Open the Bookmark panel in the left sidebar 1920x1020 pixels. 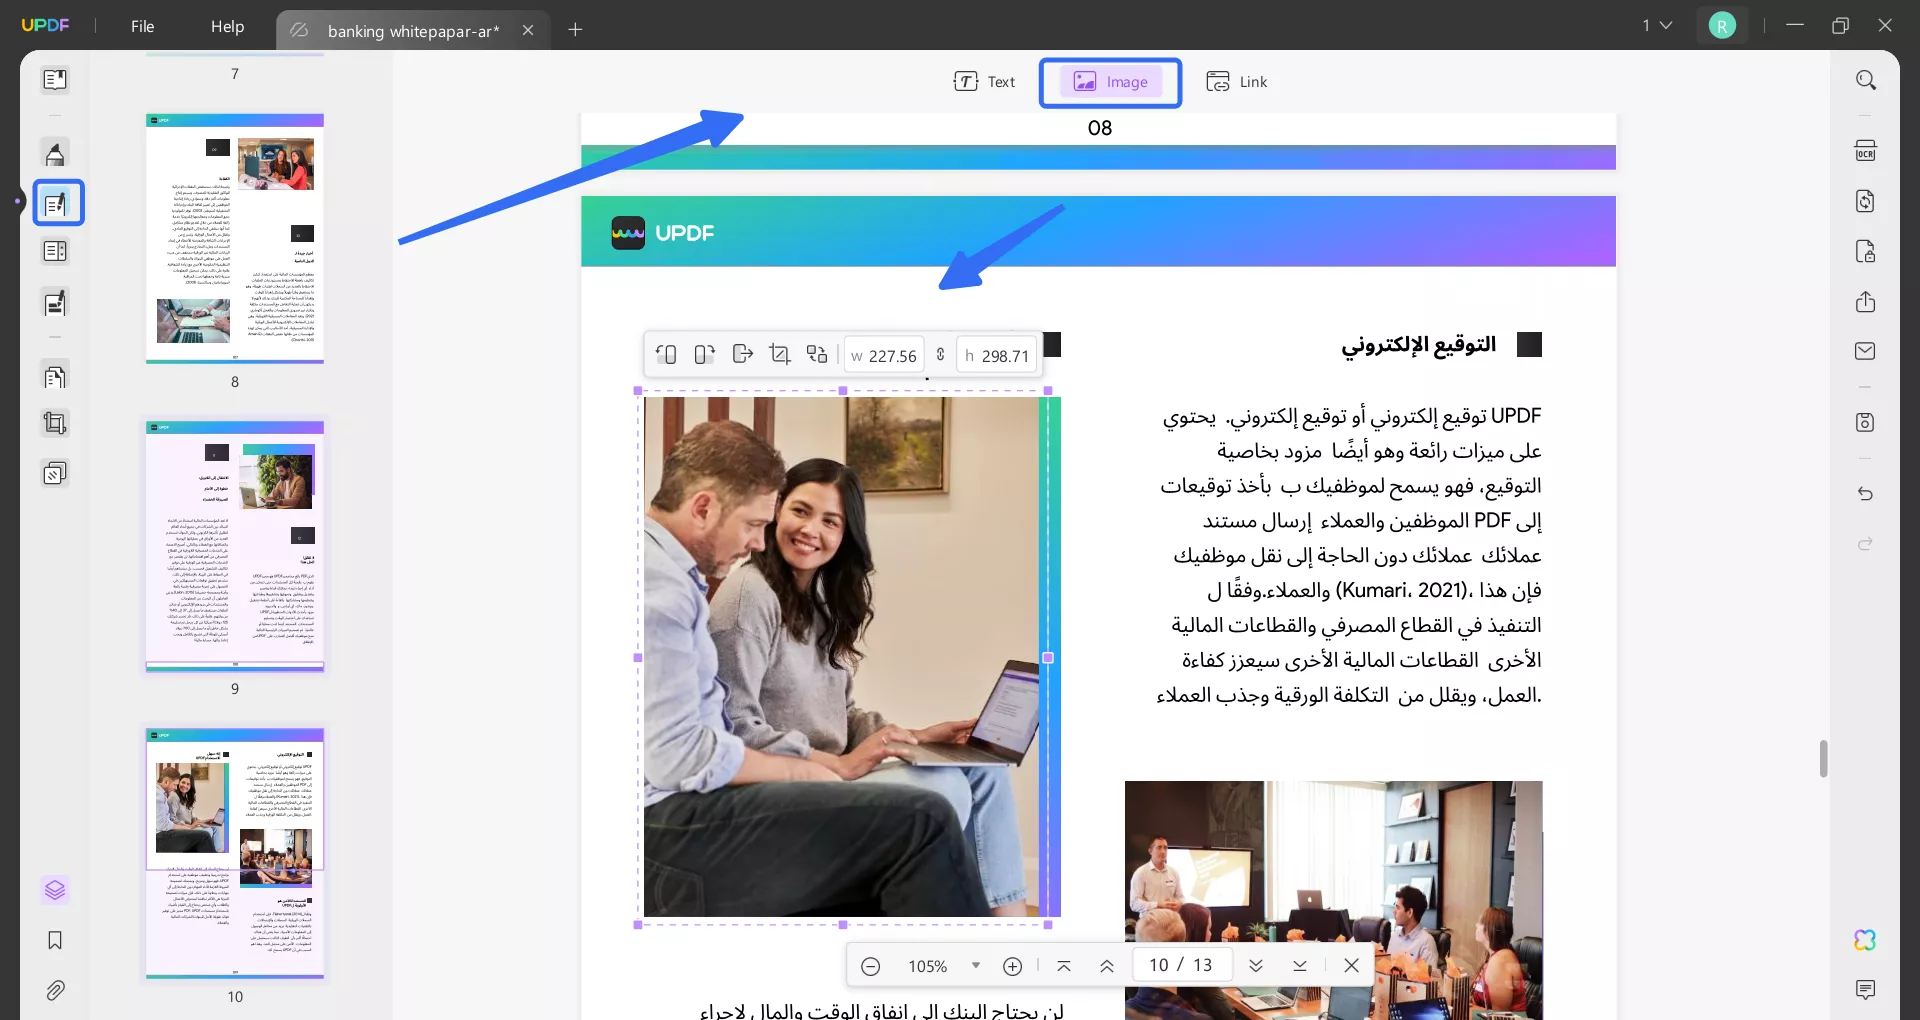tap(55, 941)
